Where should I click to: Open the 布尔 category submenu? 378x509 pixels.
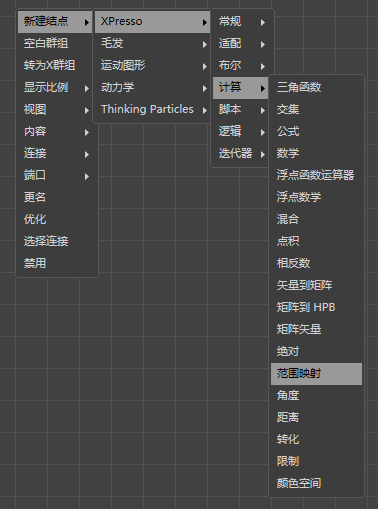pyautogui.click(x=241, y=65)
